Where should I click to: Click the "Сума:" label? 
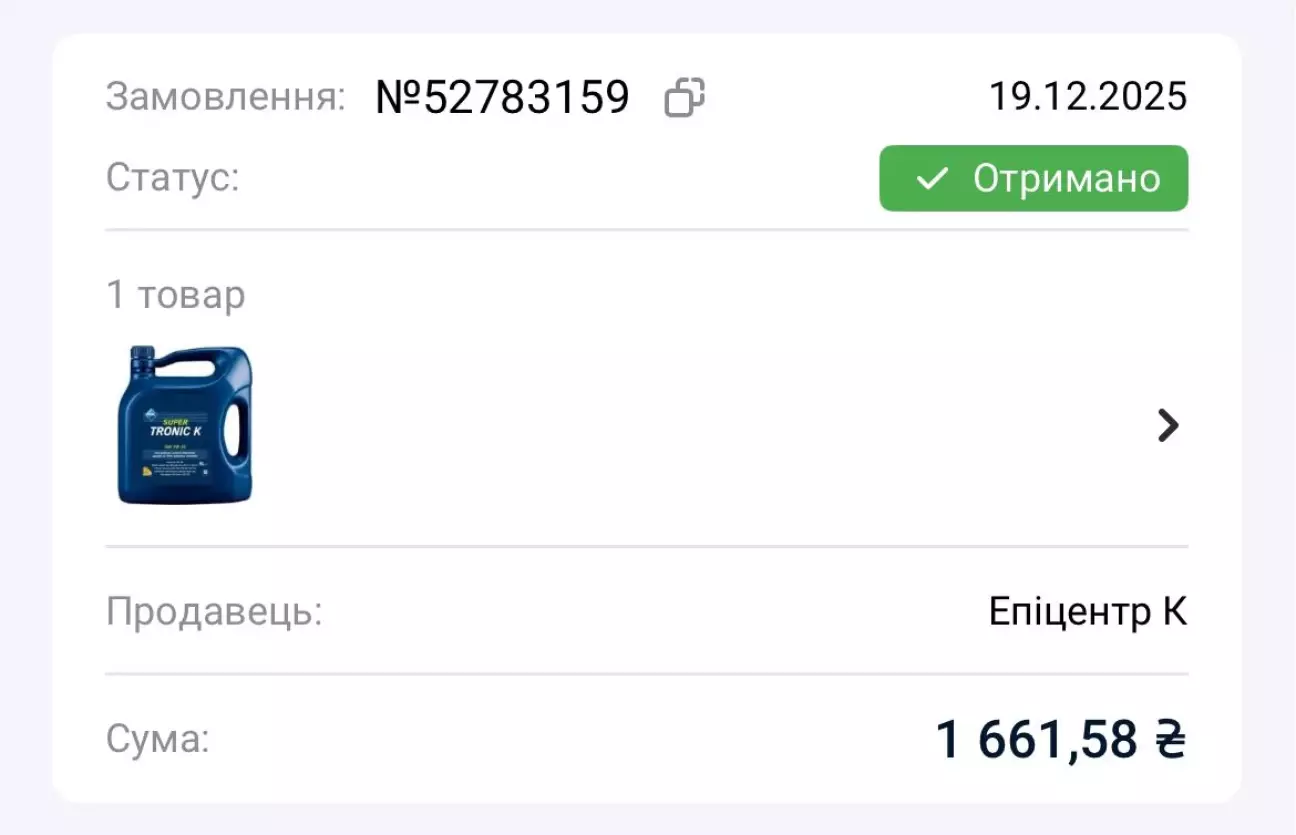coord(157,741)
